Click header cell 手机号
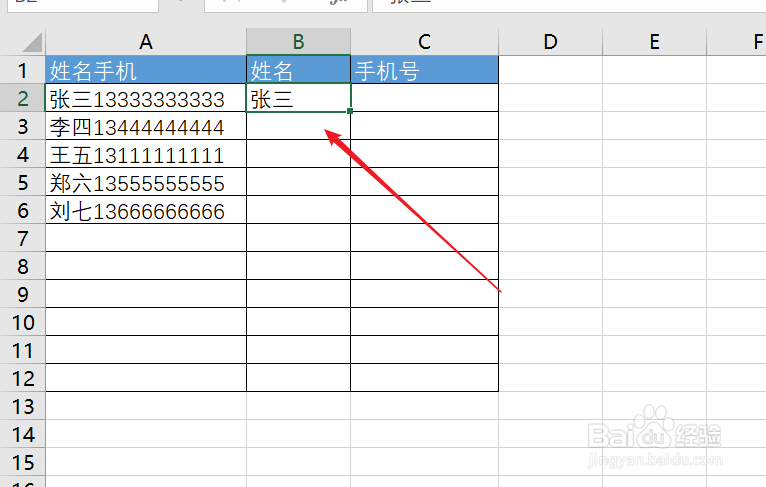The height and width of the screenshot is (487, 766). [x=425, y=70]
